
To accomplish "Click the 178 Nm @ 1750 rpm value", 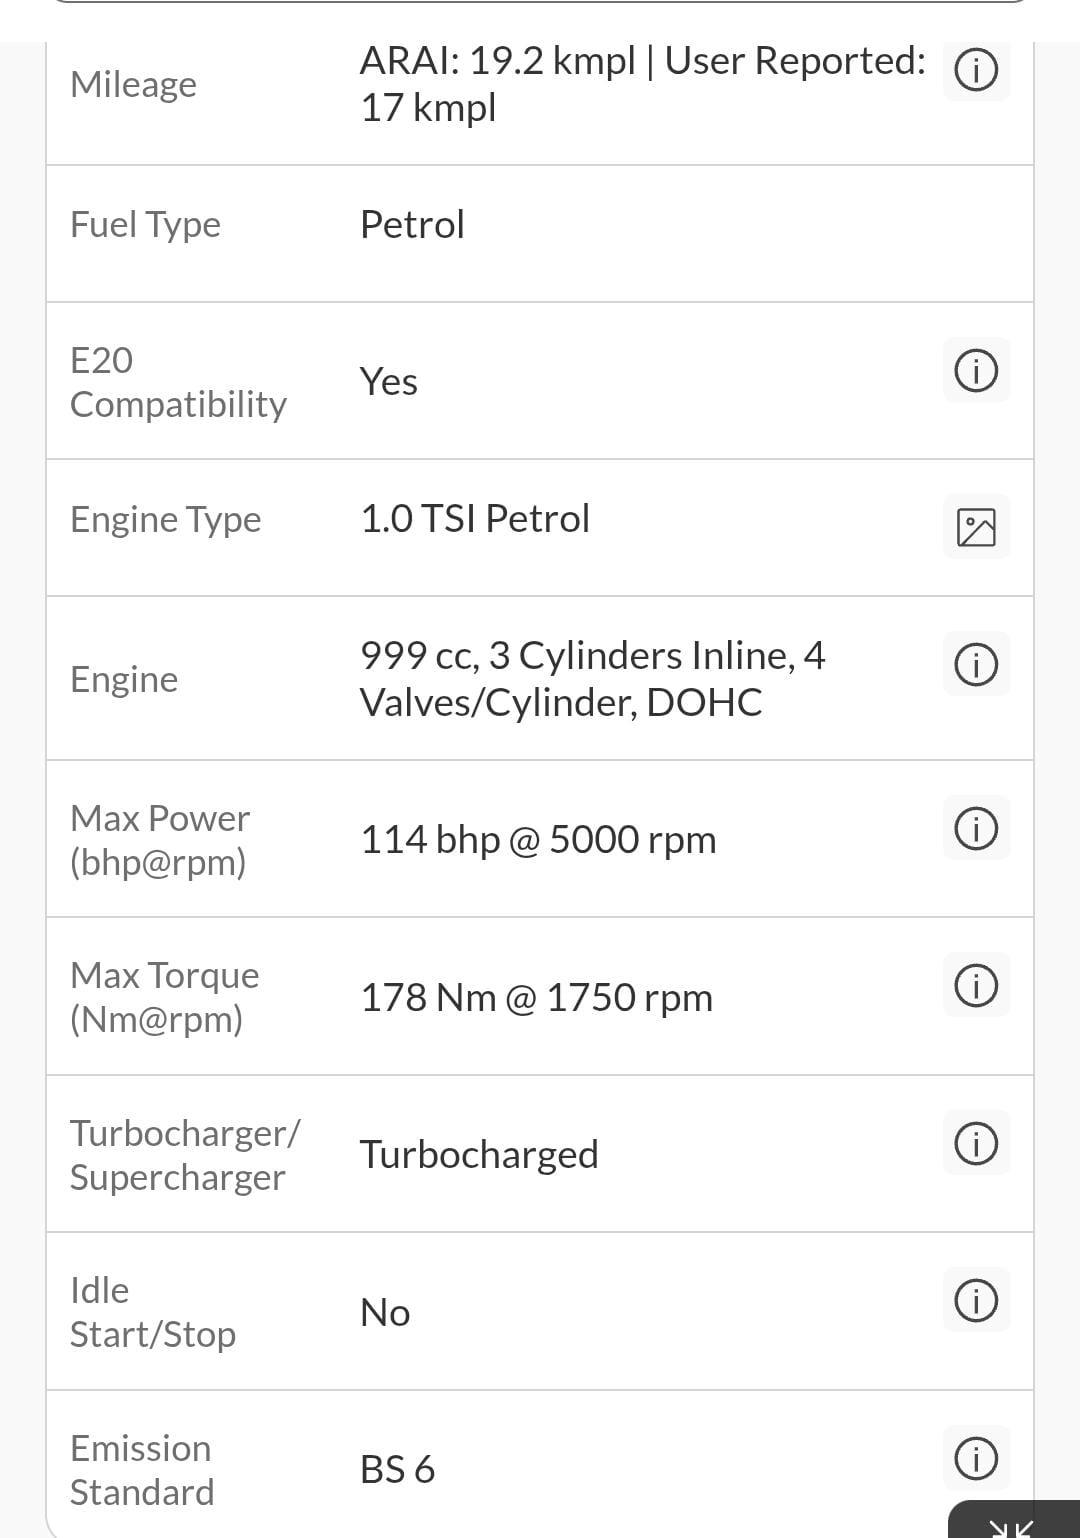I will click(536, 998).
